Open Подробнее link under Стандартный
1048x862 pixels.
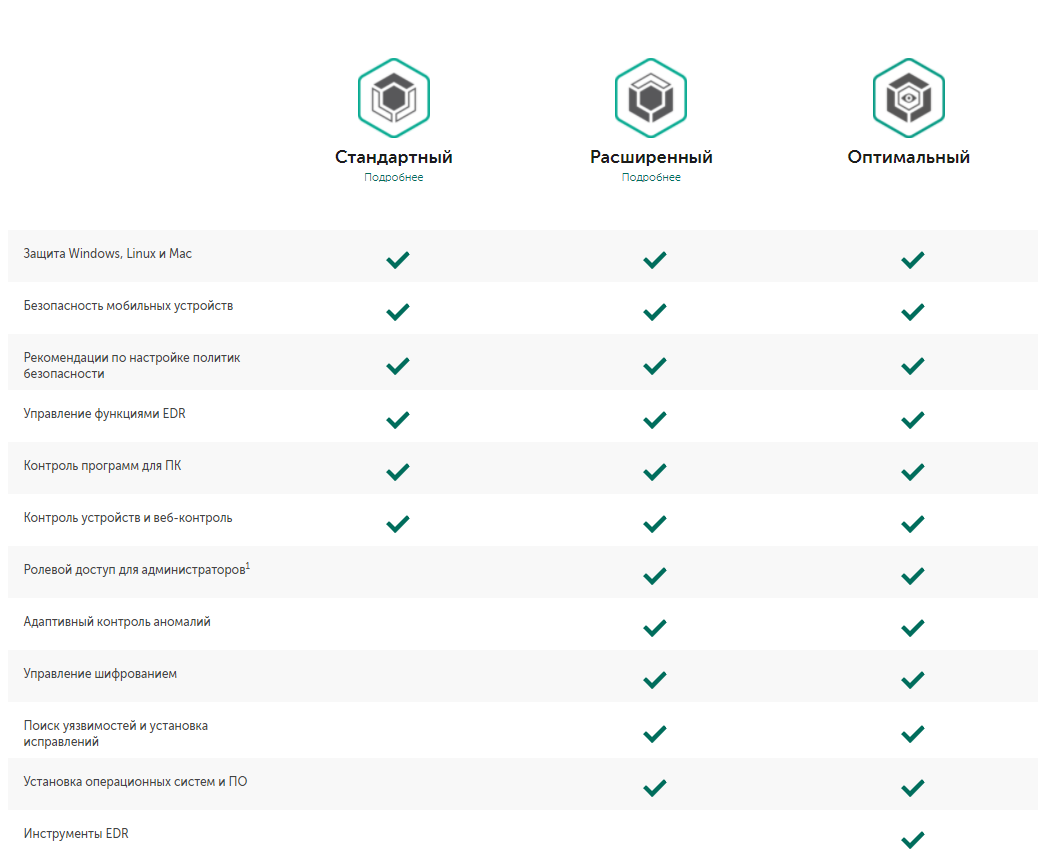(394, 177)
